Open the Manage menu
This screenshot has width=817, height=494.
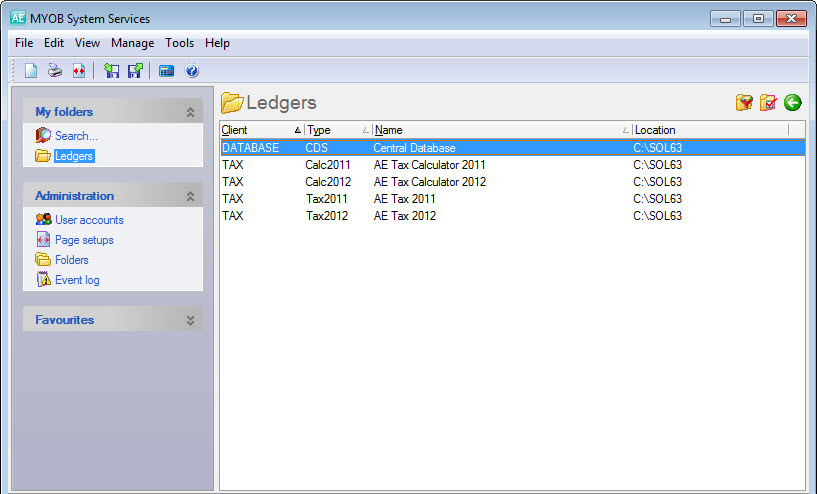[132, 43]
